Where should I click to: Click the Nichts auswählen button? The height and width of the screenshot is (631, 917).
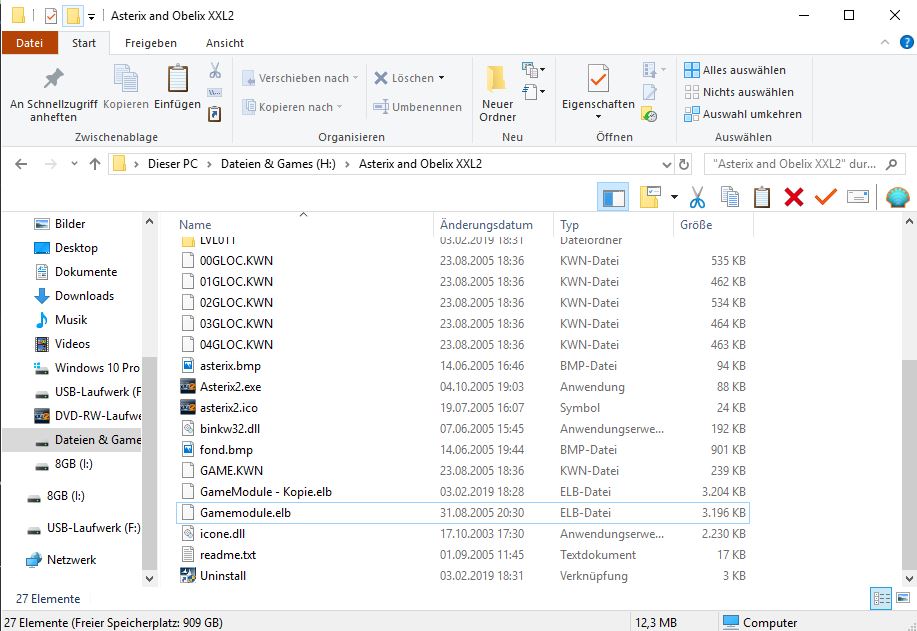(x=739, y=92)
